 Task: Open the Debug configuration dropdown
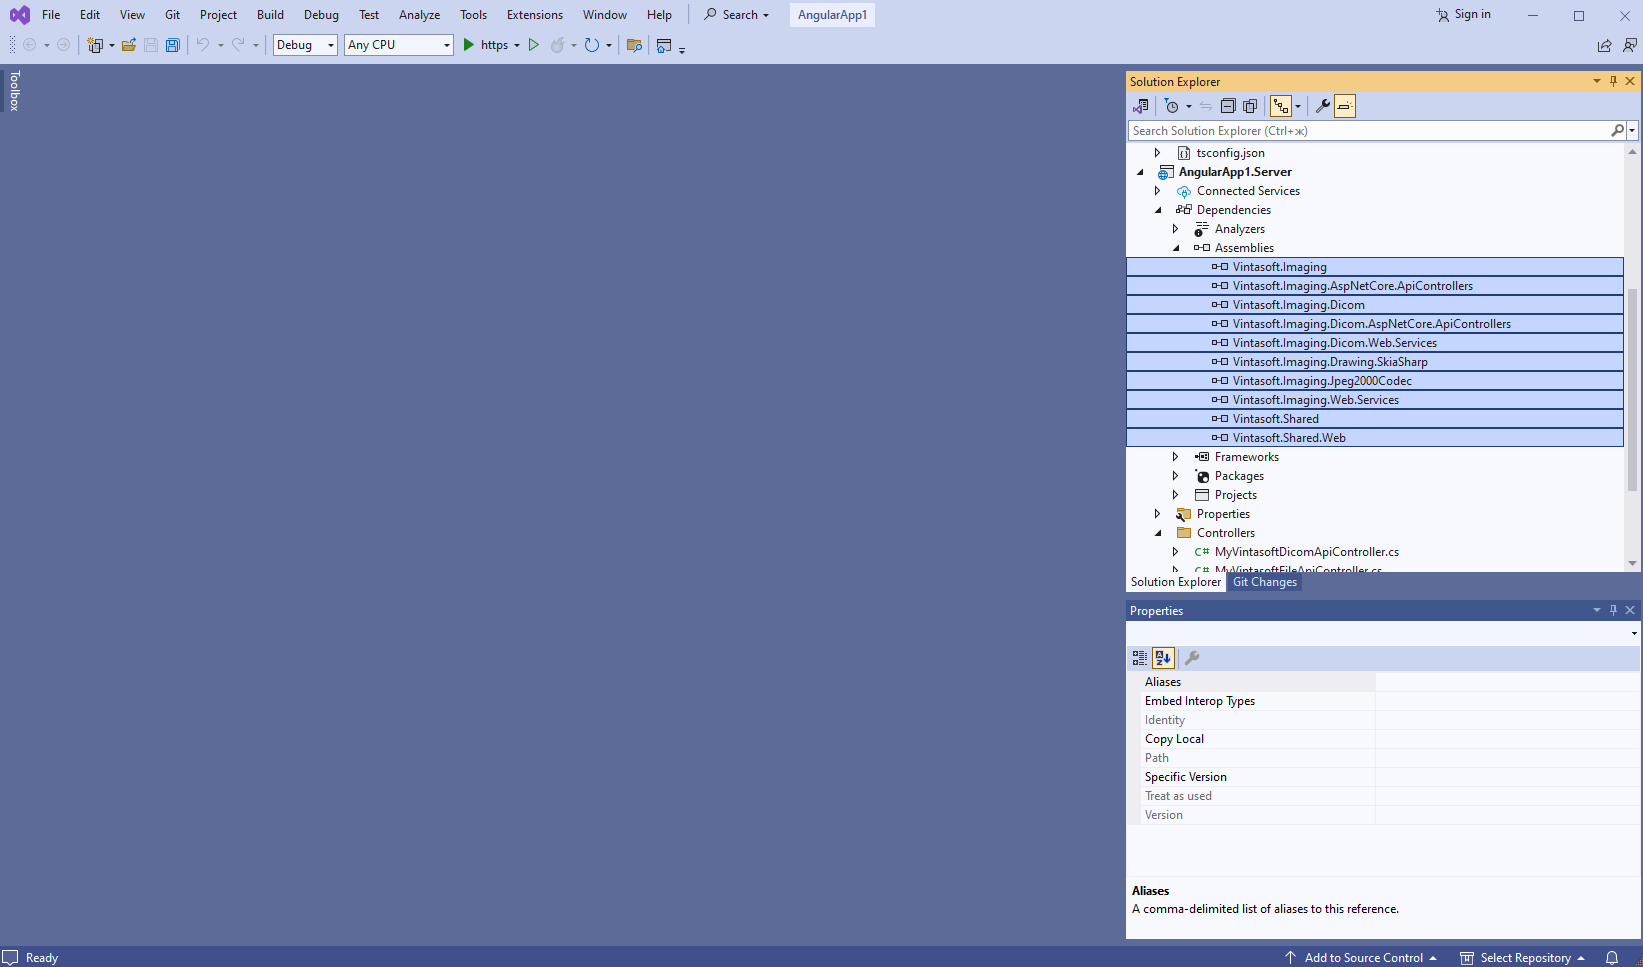pos(305,45)
